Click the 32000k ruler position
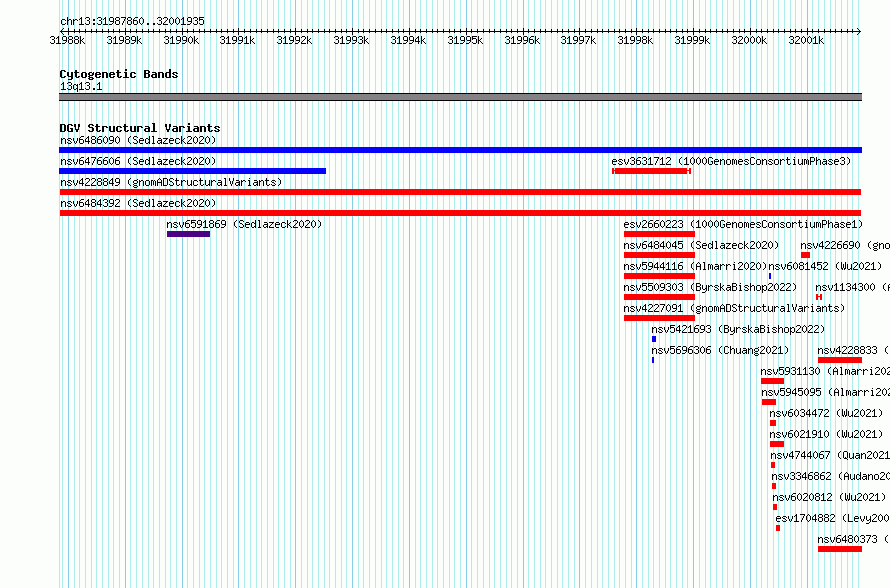Image resolution: width=890 pixels, height=588 pixels. pos(749,40)
